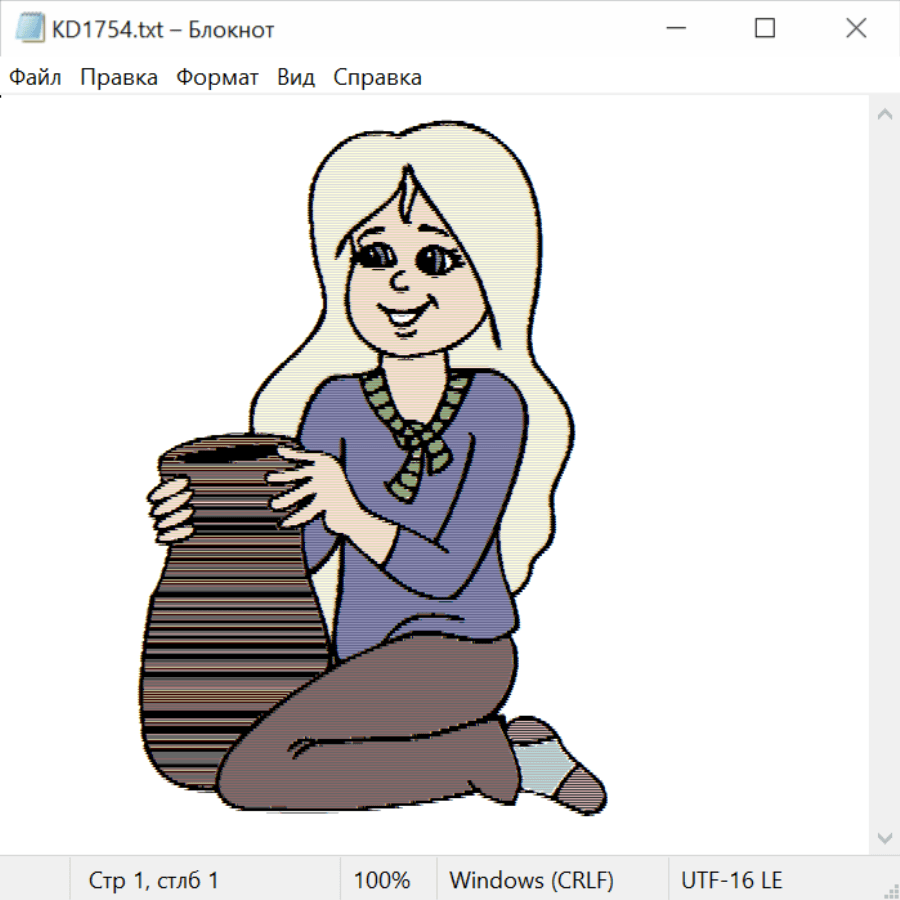This screenshot has width=900, height=900.
Task: Open the Вид menu
Action: tap(295, 77)
